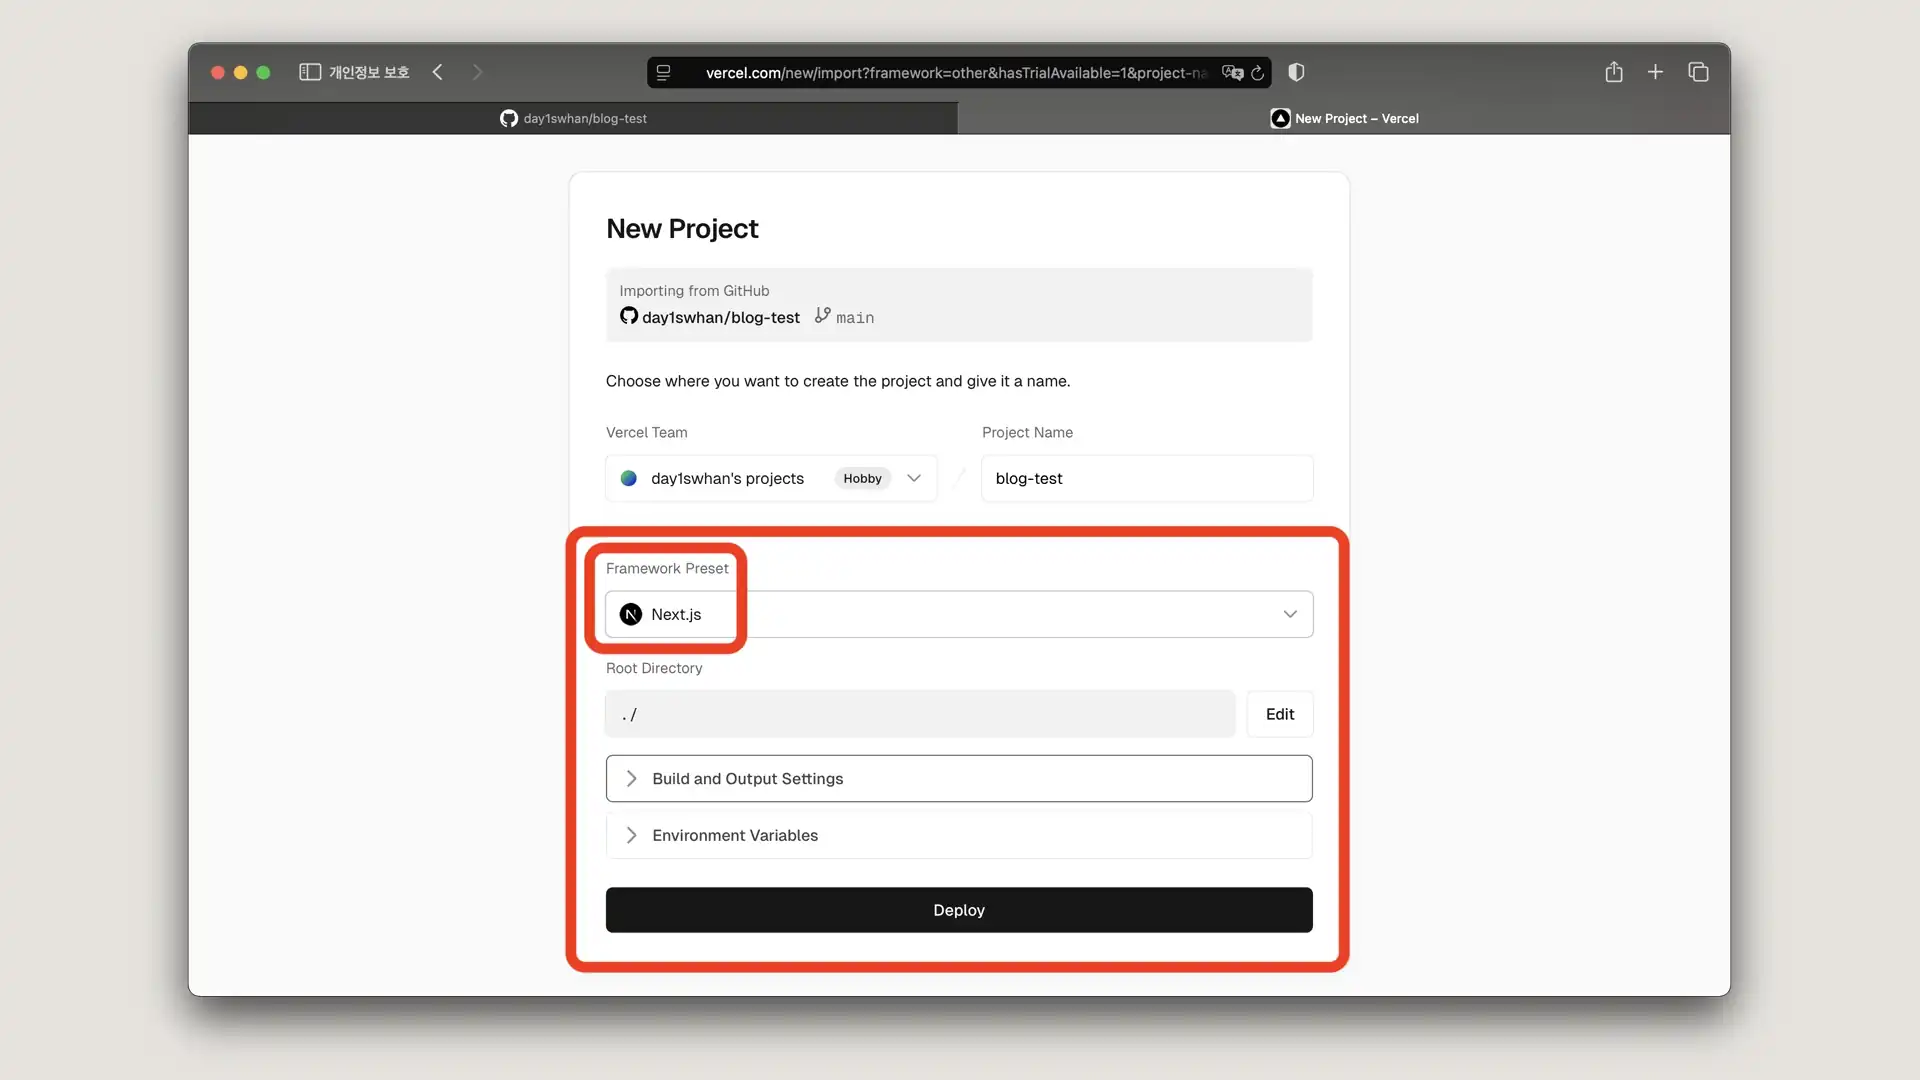
Task: Switch to the New Project – Vercel tab
Action: [x=1344, y=118]
